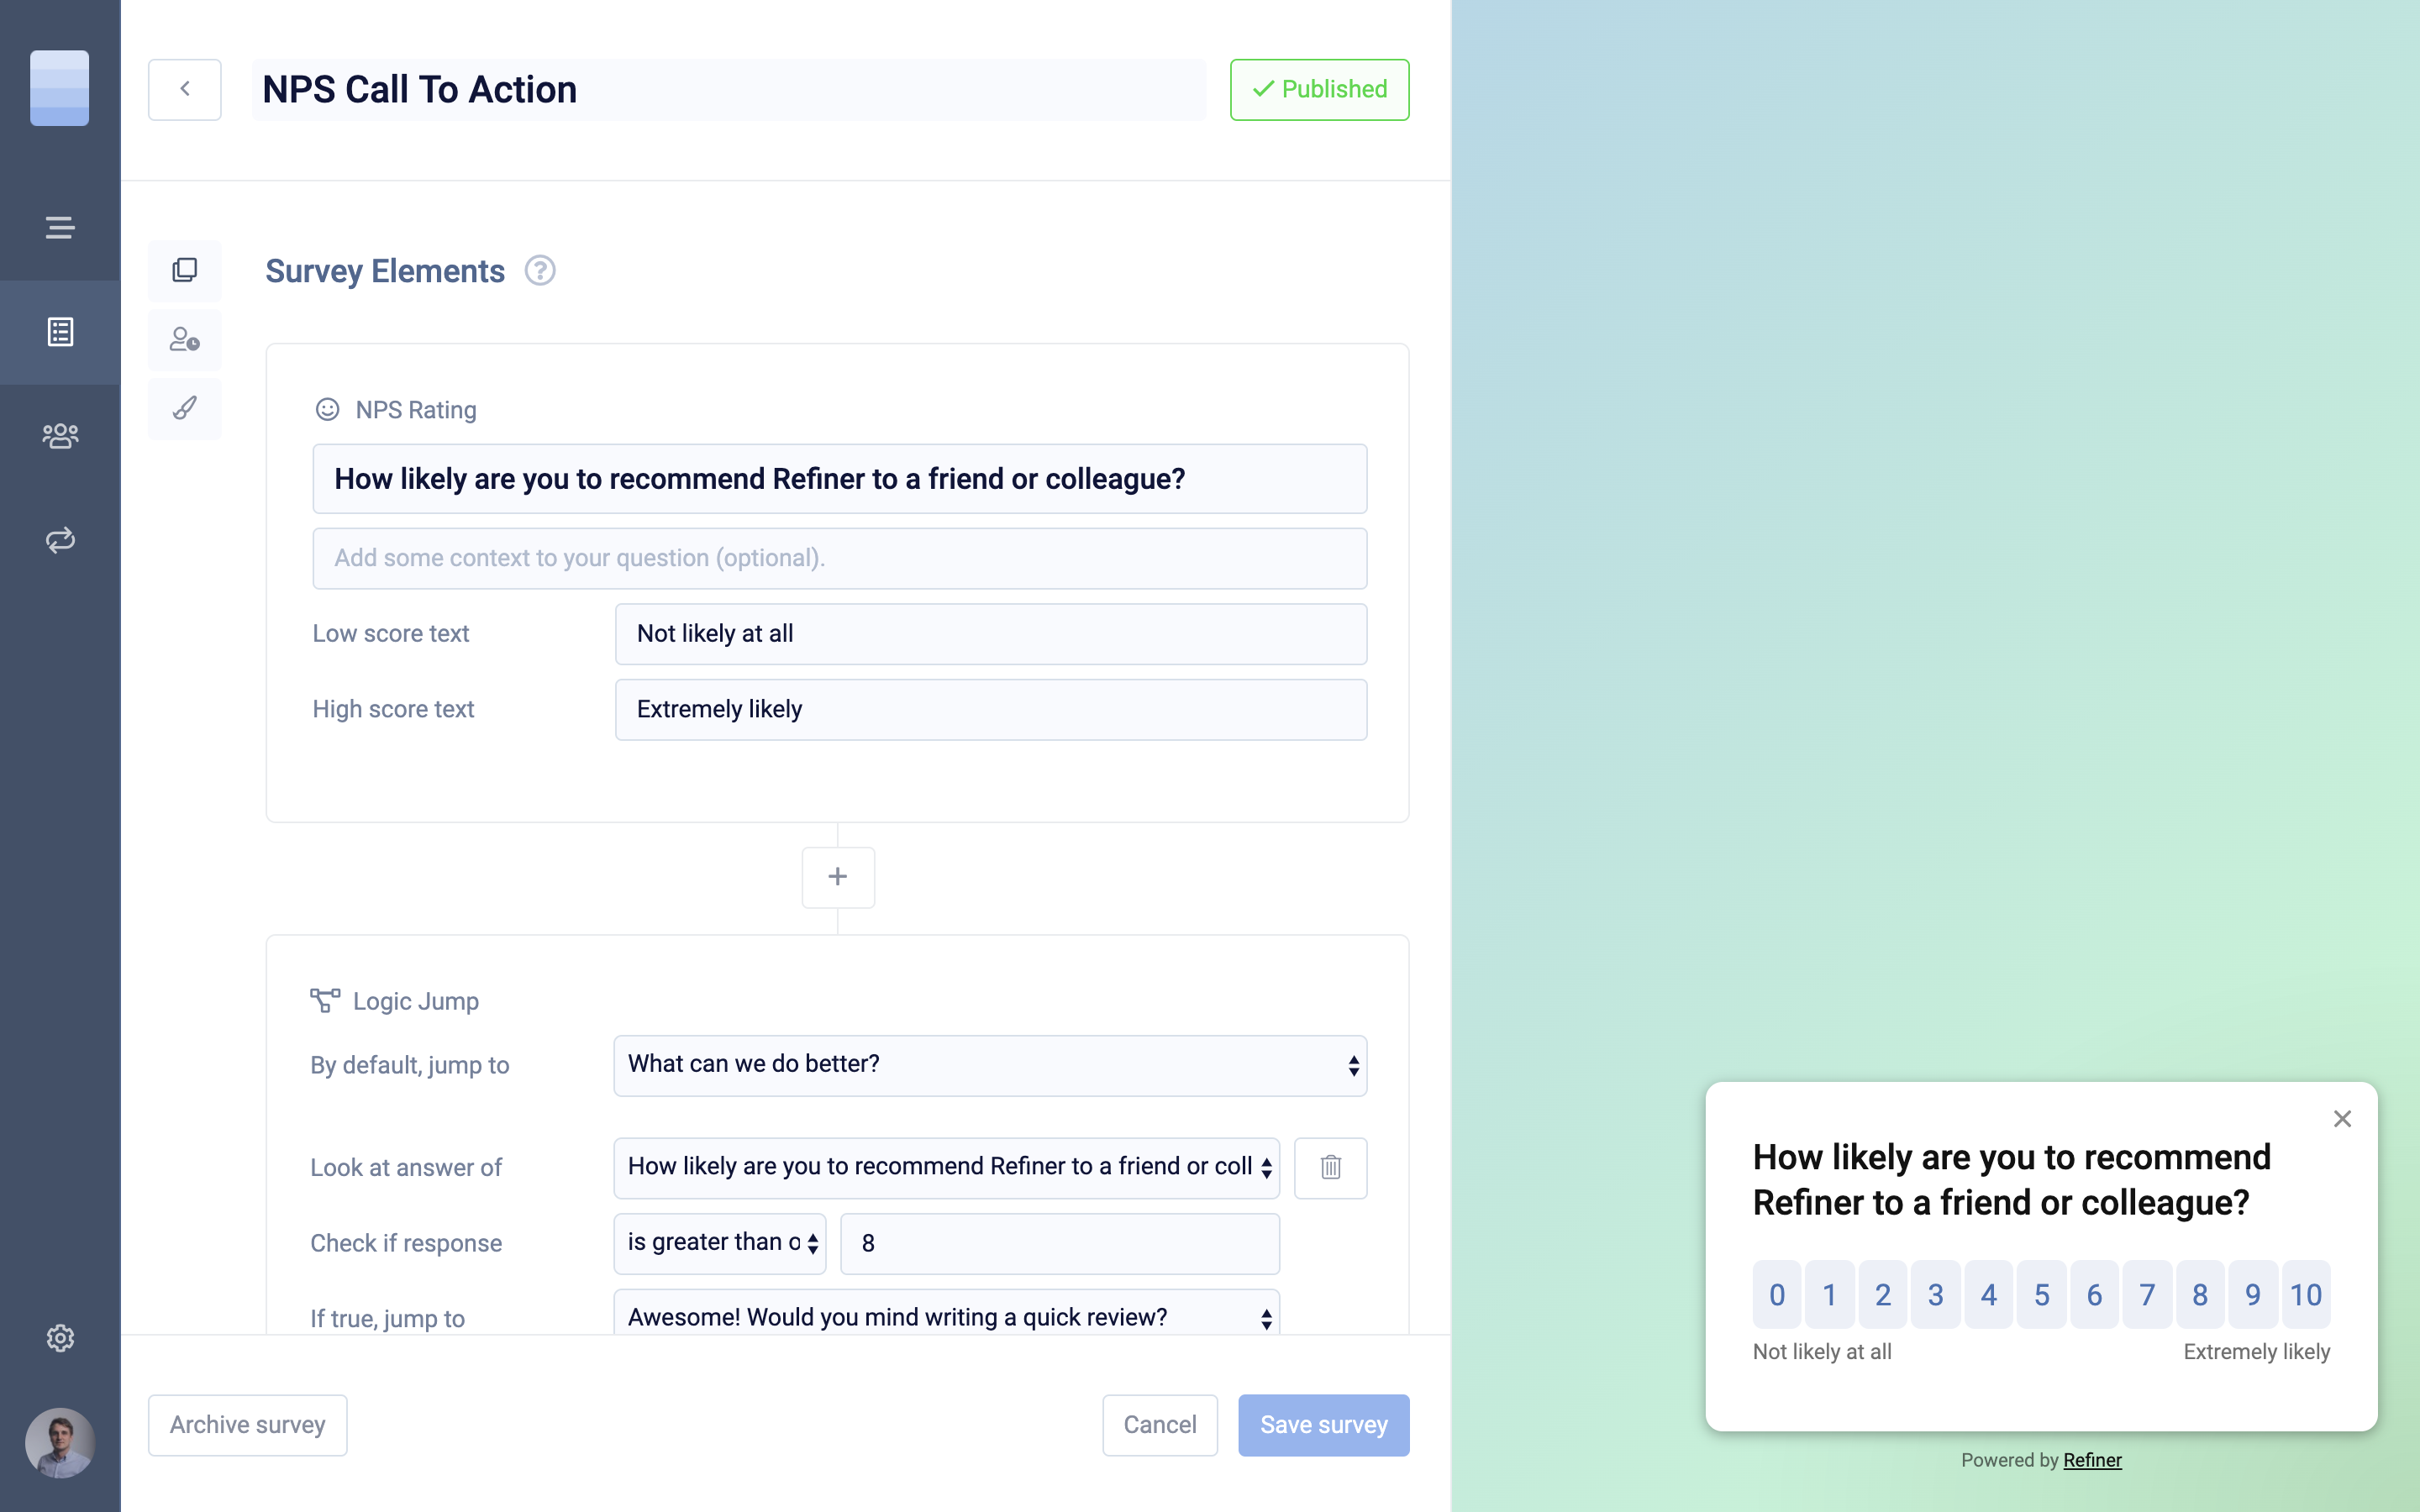Open the is greater than operator dropdown
2420x1512 pixels.
coord(720,1243)
